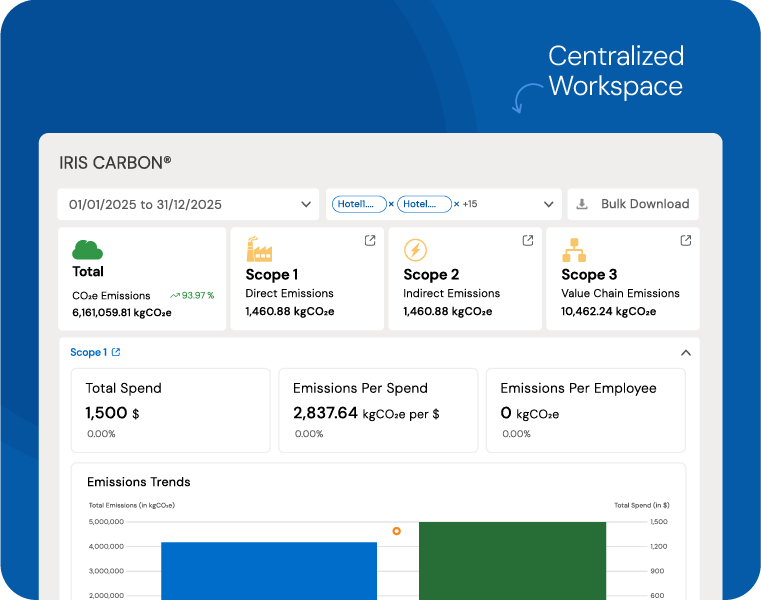Click external link icon beside blue Scope 1
Screen dimensions: 761x600
116,352
